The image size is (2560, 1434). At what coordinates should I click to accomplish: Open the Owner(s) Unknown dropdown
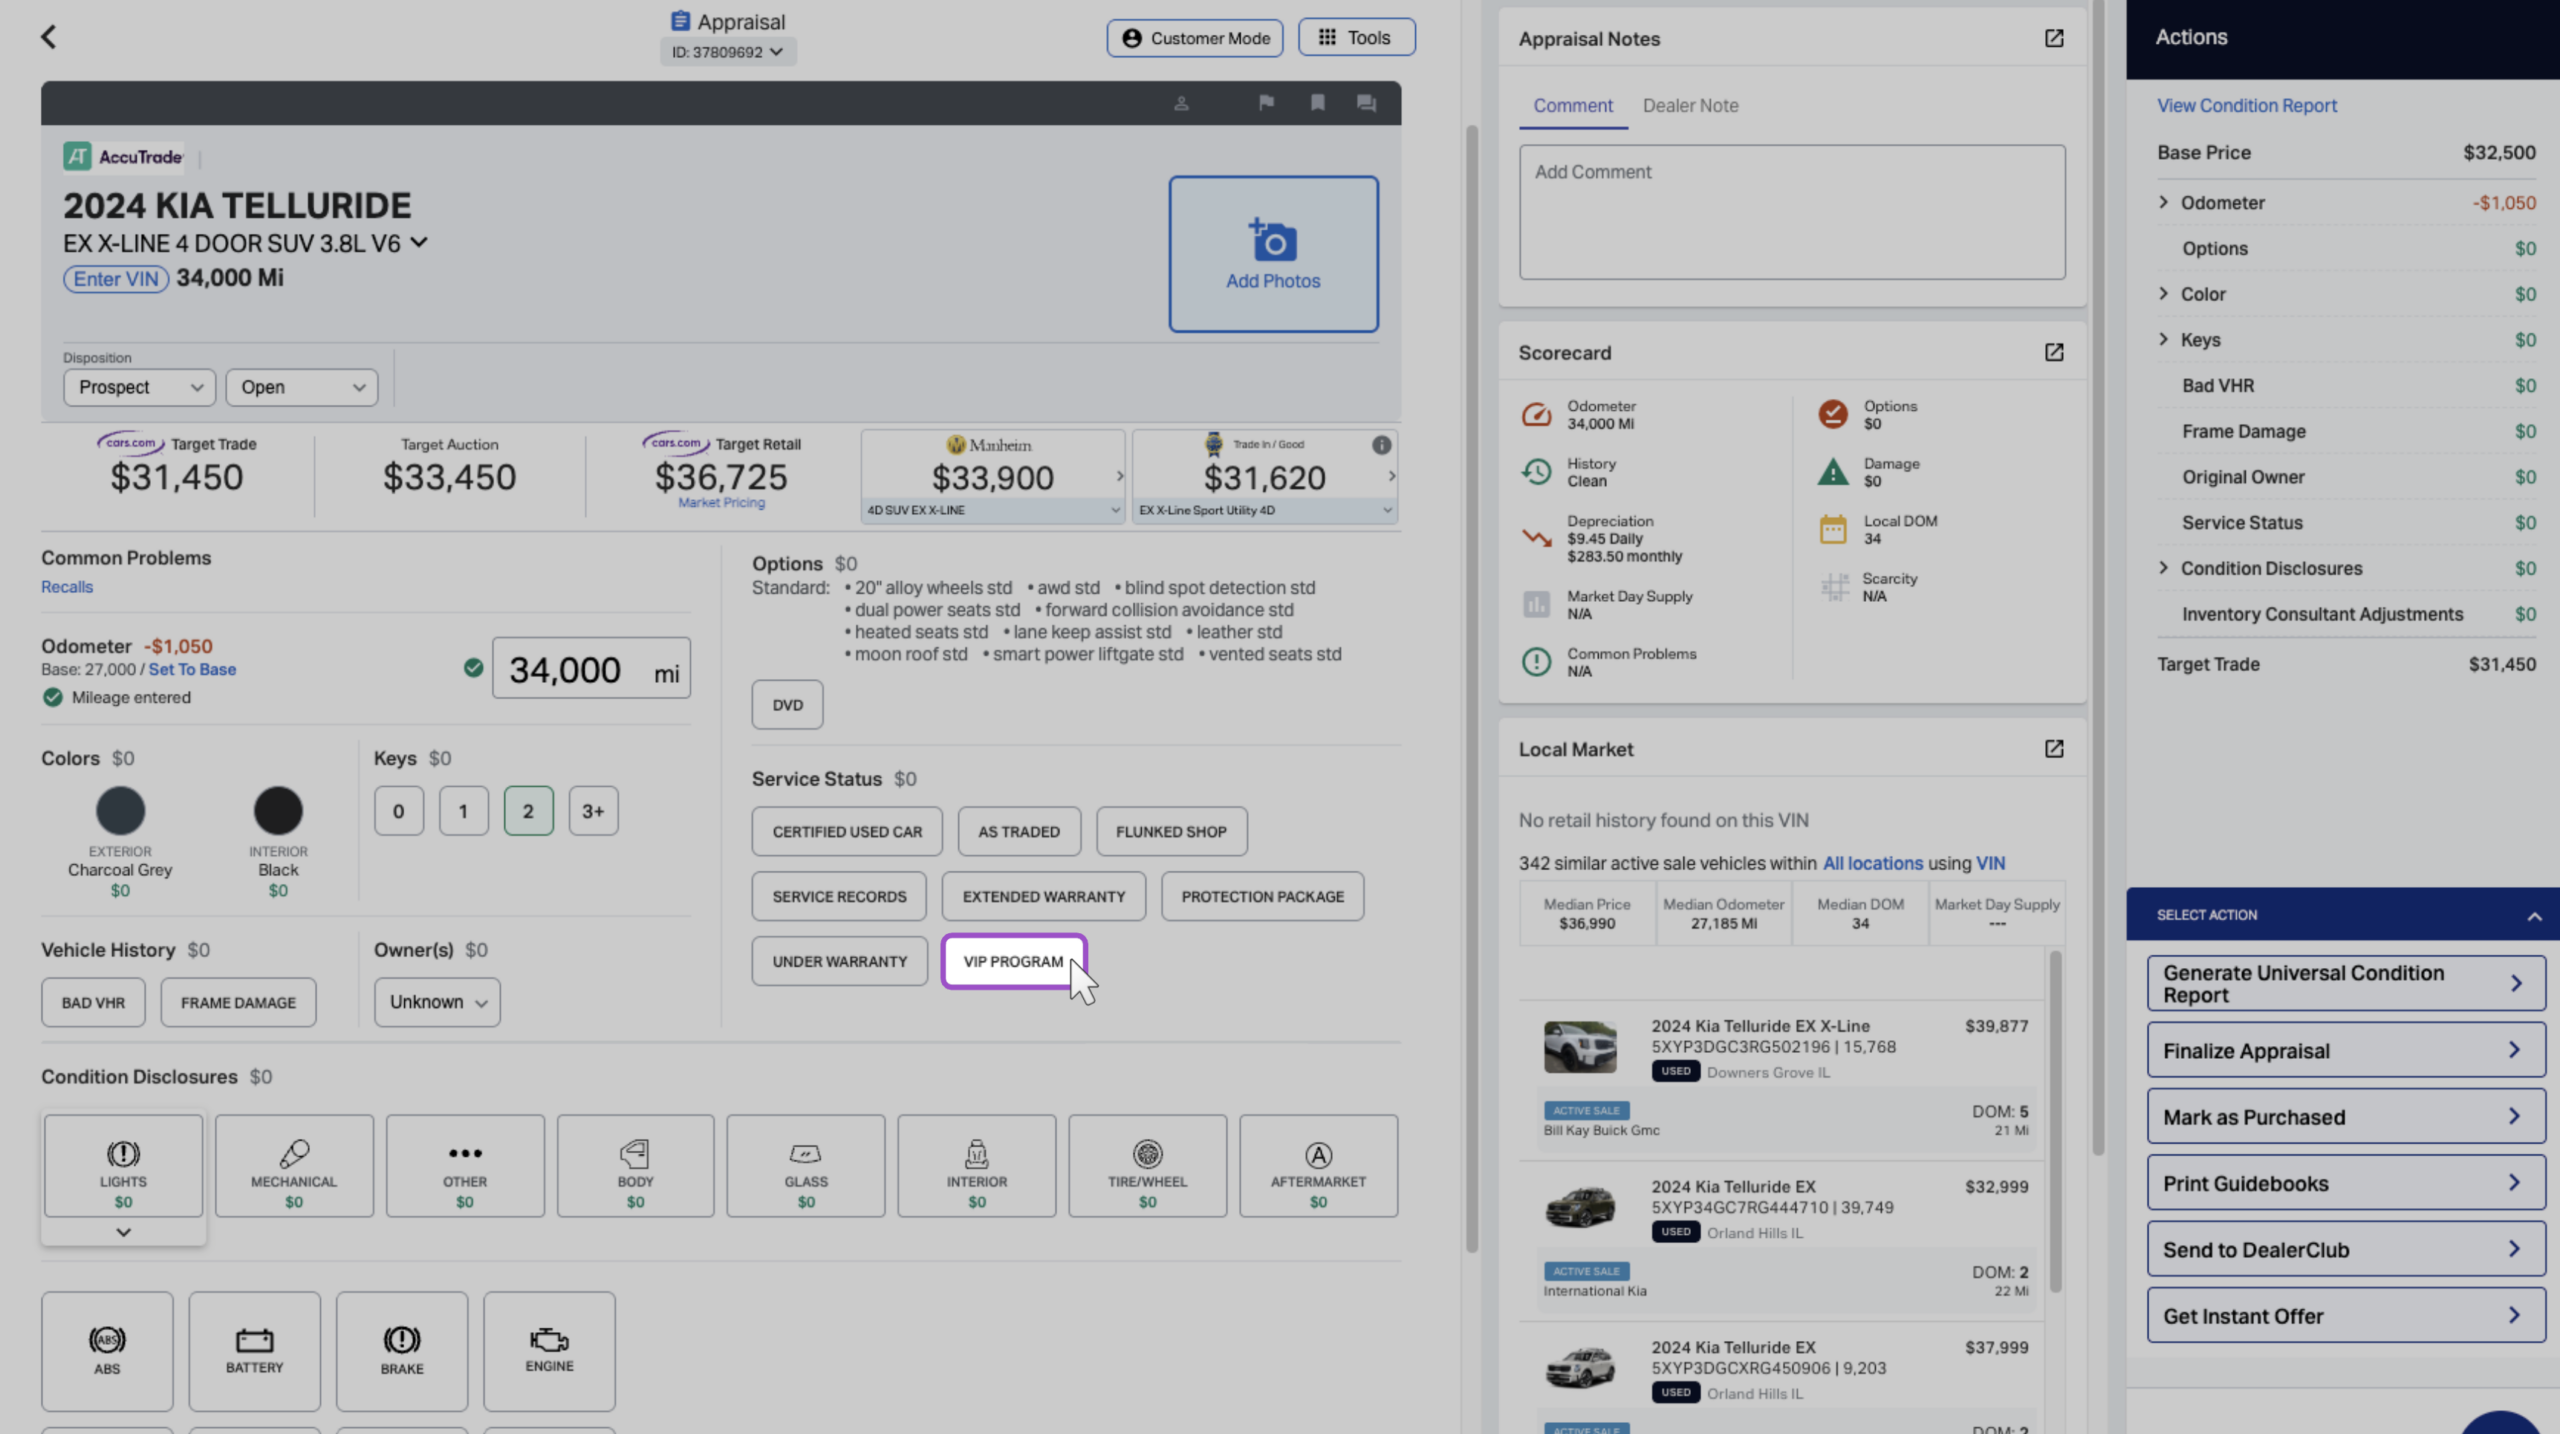click(x=437, y=1002)
